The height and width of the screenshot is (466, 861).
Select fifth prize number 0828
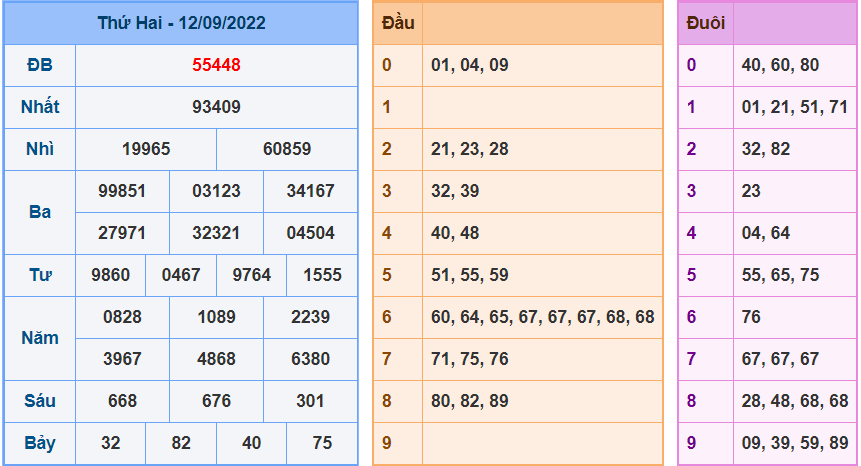pyautogui.click(x=122, y=317)
